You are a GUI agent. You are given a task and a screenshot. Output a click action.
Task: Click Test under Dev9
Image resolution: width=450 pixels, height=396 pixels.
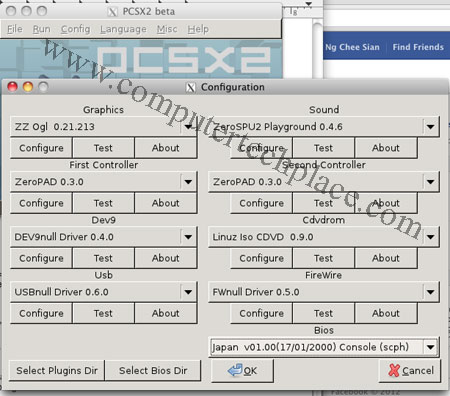click(103, 258)
